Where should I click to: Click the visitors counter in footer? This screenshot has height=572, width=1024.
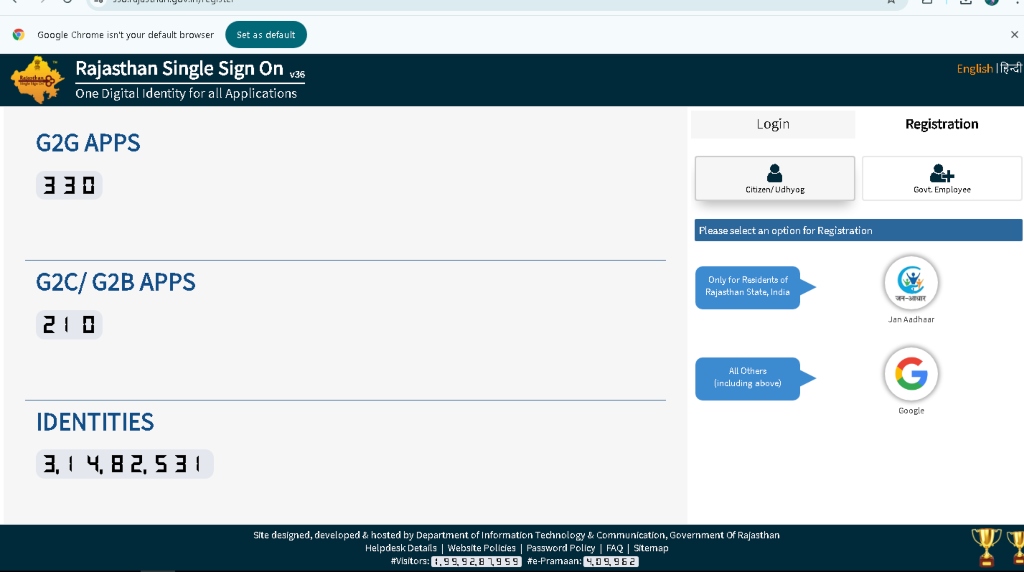476,562
